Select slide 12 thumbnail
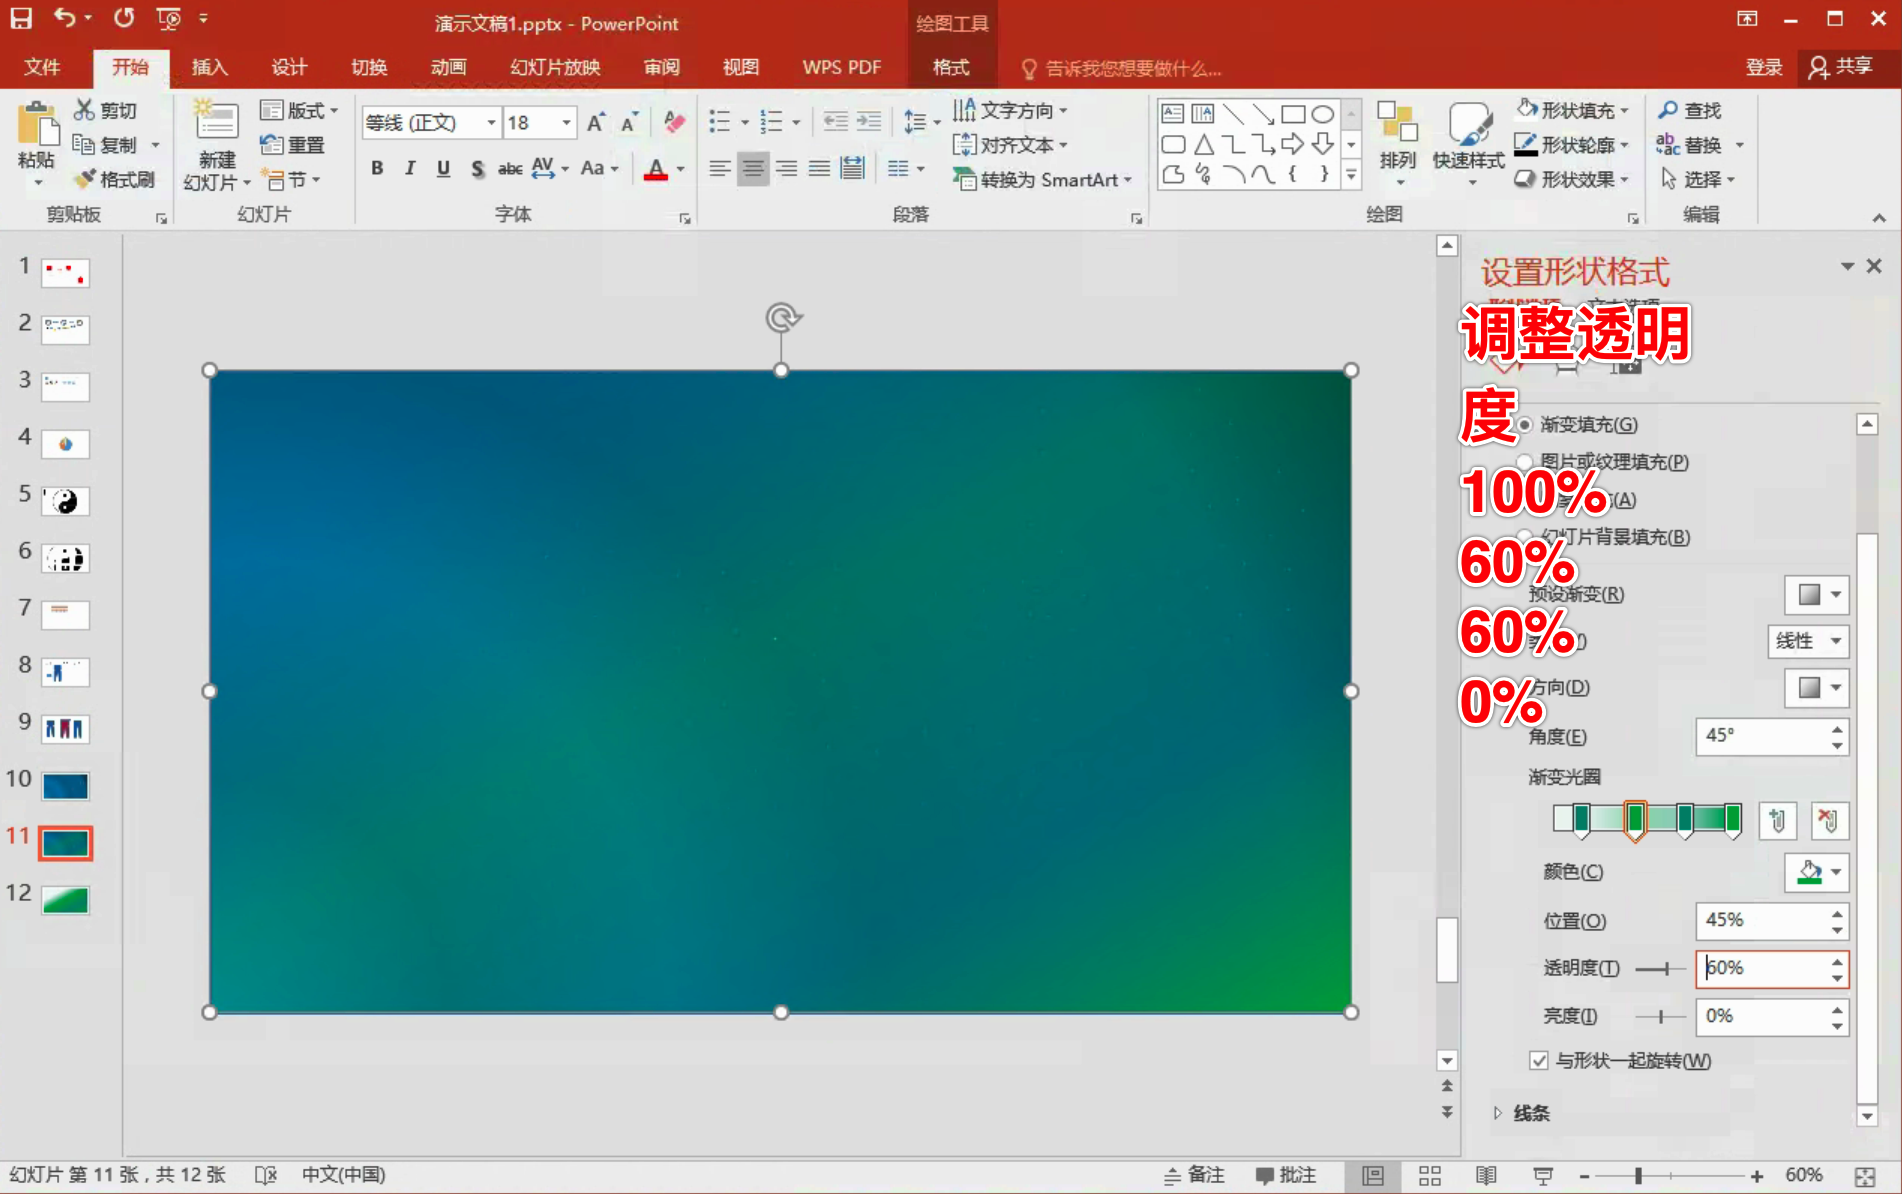The height and width of the screenshot is (1194, 1902). point(65,900)
